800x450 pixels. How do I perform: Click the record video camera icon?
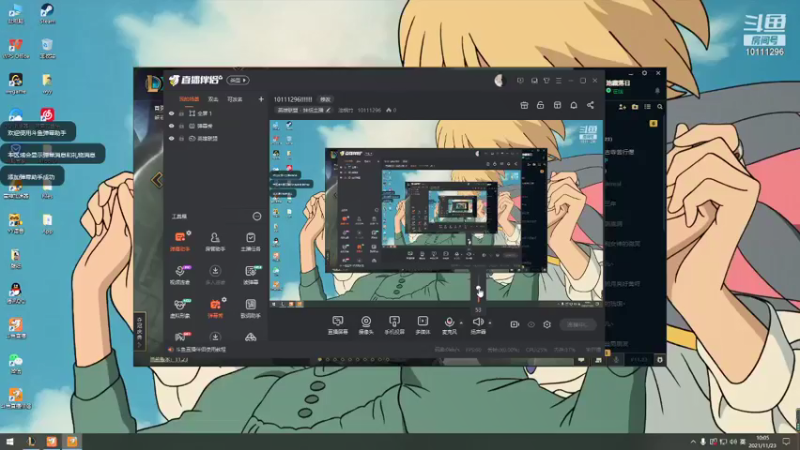(514, 324)
